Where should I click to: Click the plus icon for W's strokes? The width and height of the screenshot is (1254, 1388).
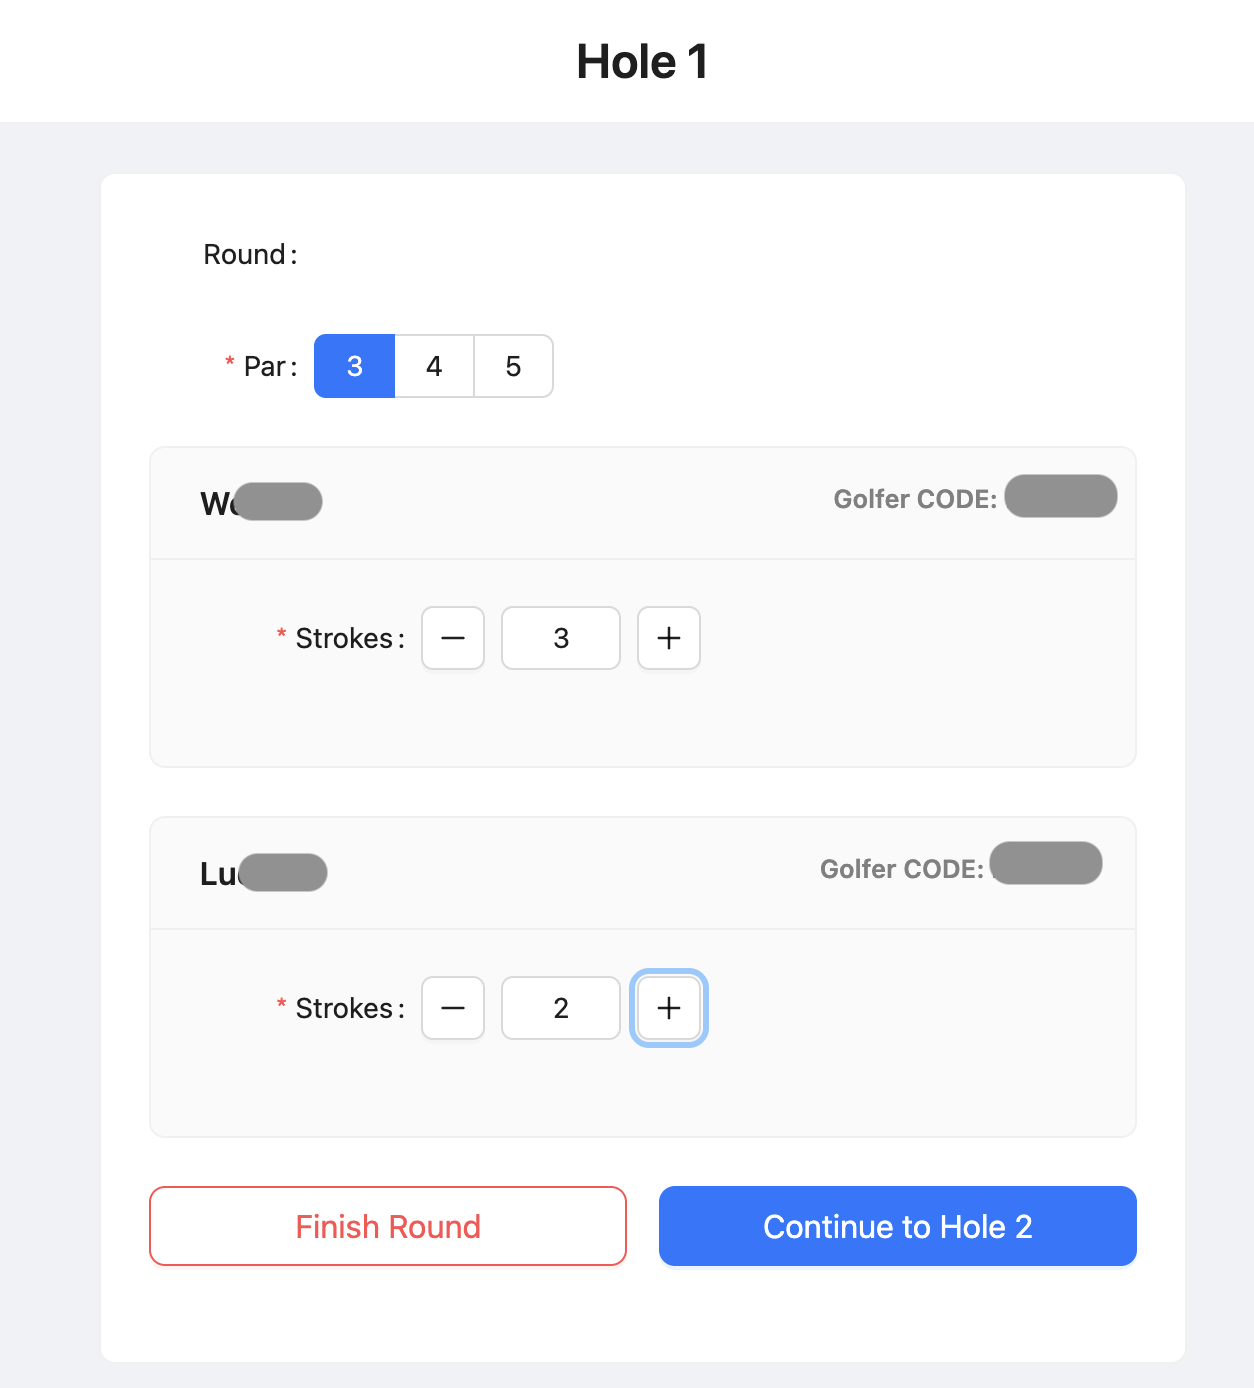[668, 638]
